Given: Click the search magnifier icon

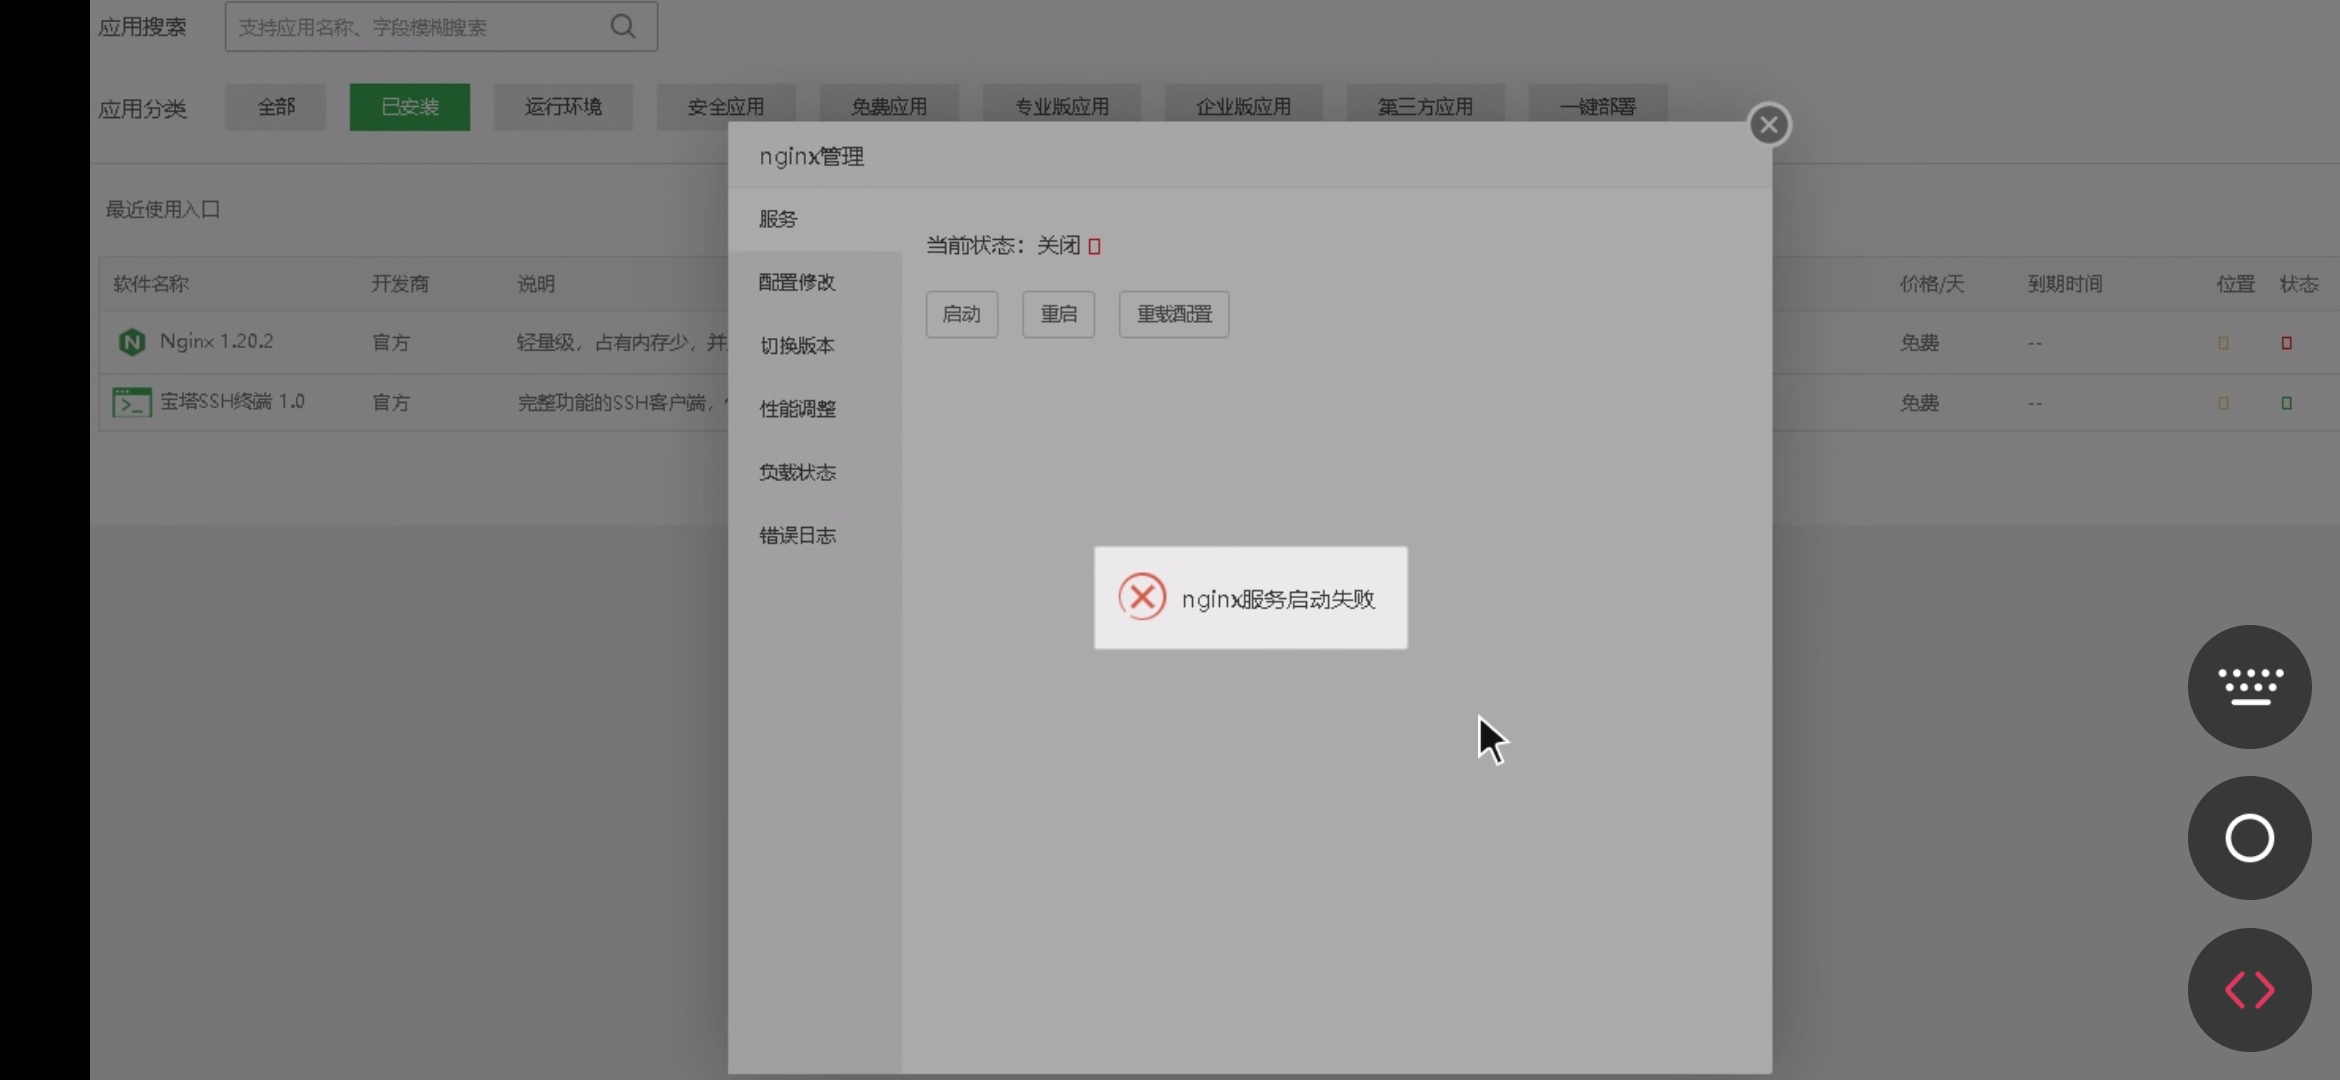Looking at the screenshot, I should point(623,26).
